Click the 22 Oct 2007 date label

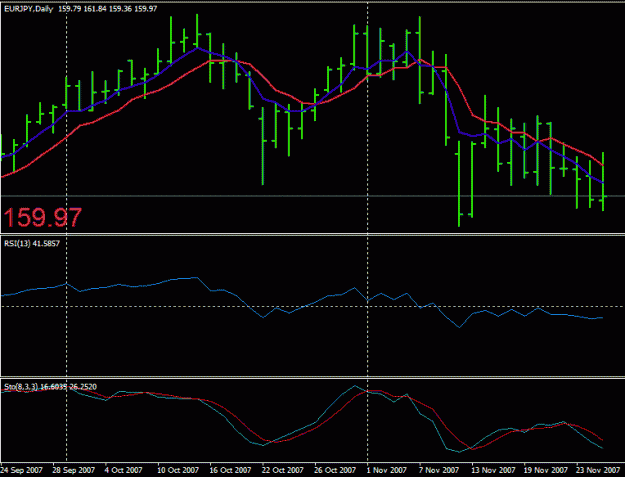(283, 470)
